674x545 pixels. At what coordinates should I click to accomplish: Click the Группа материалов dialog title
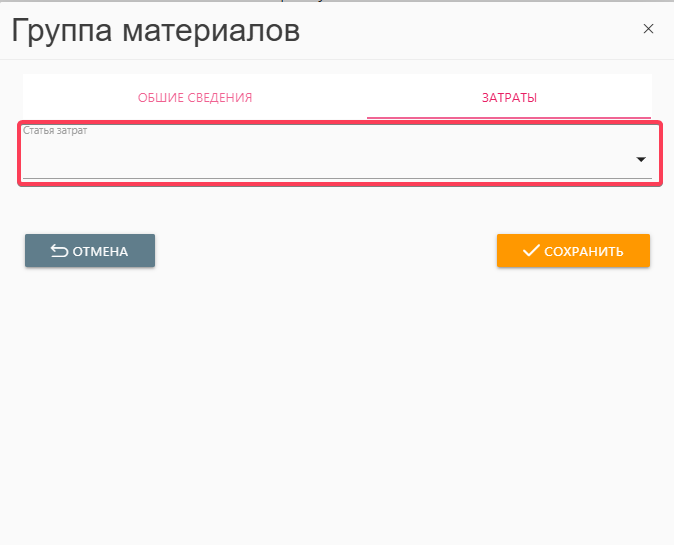[x=156, y=30]
